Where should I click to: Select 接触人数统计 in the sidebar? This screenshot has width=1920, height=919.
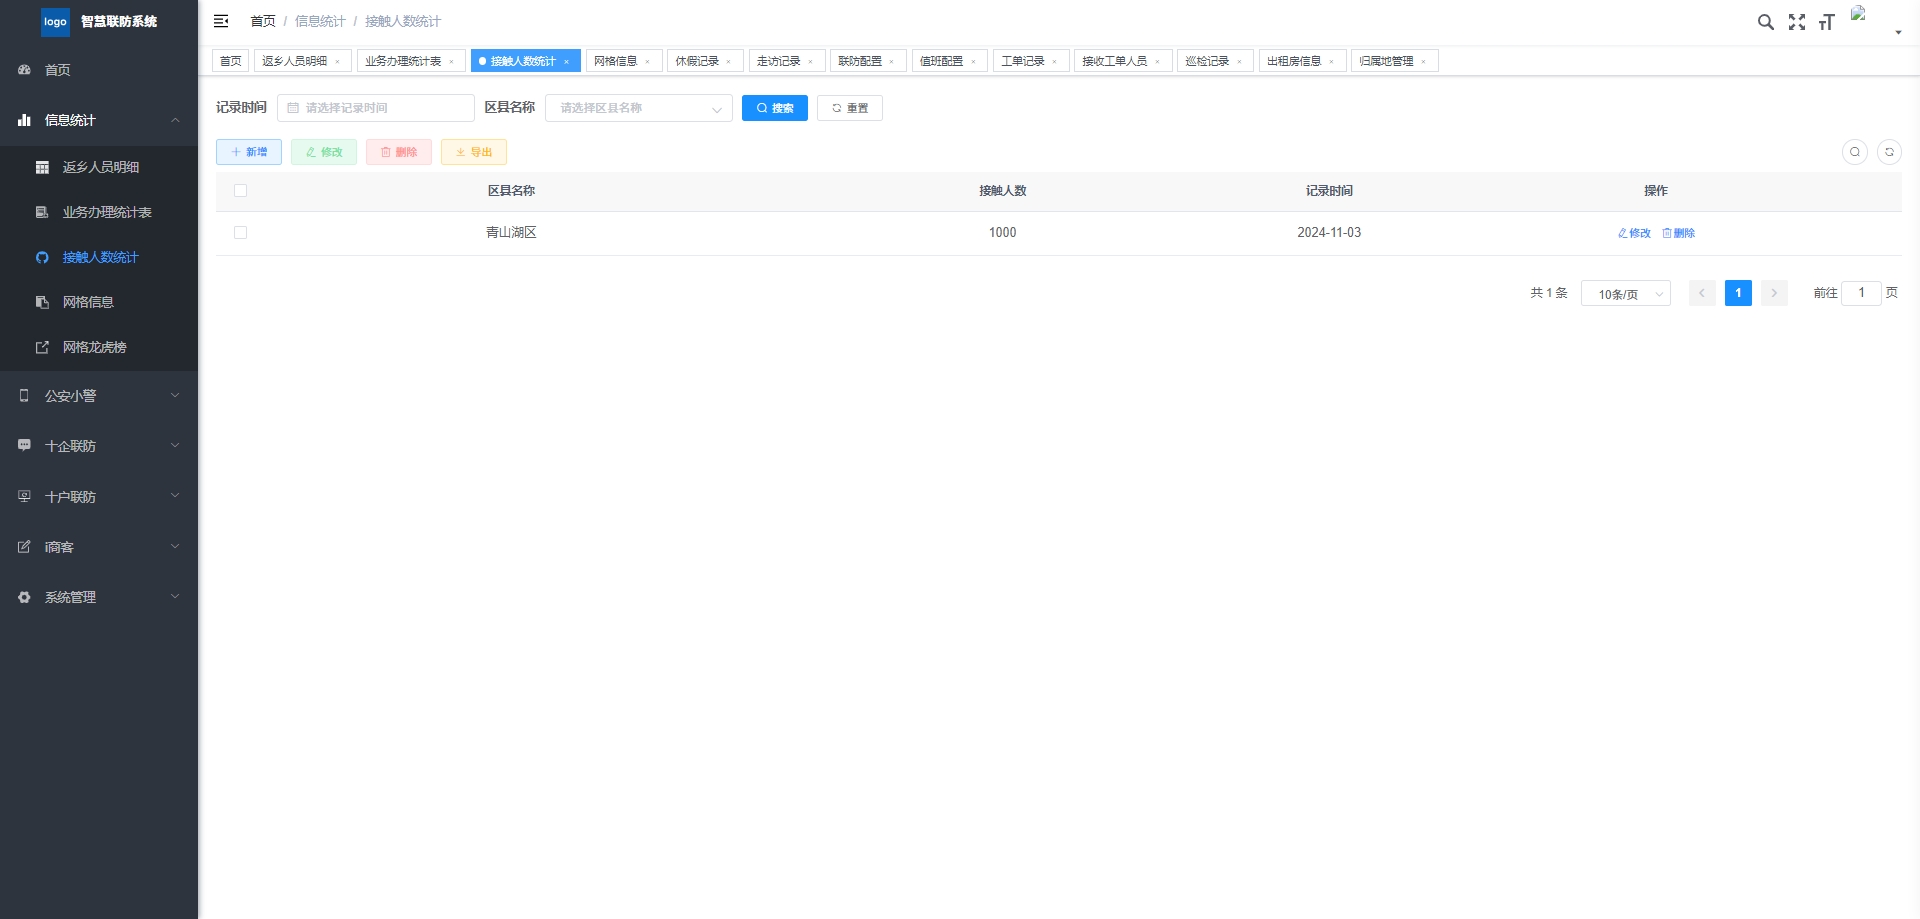pyautogui.click(x=99, y=257)
